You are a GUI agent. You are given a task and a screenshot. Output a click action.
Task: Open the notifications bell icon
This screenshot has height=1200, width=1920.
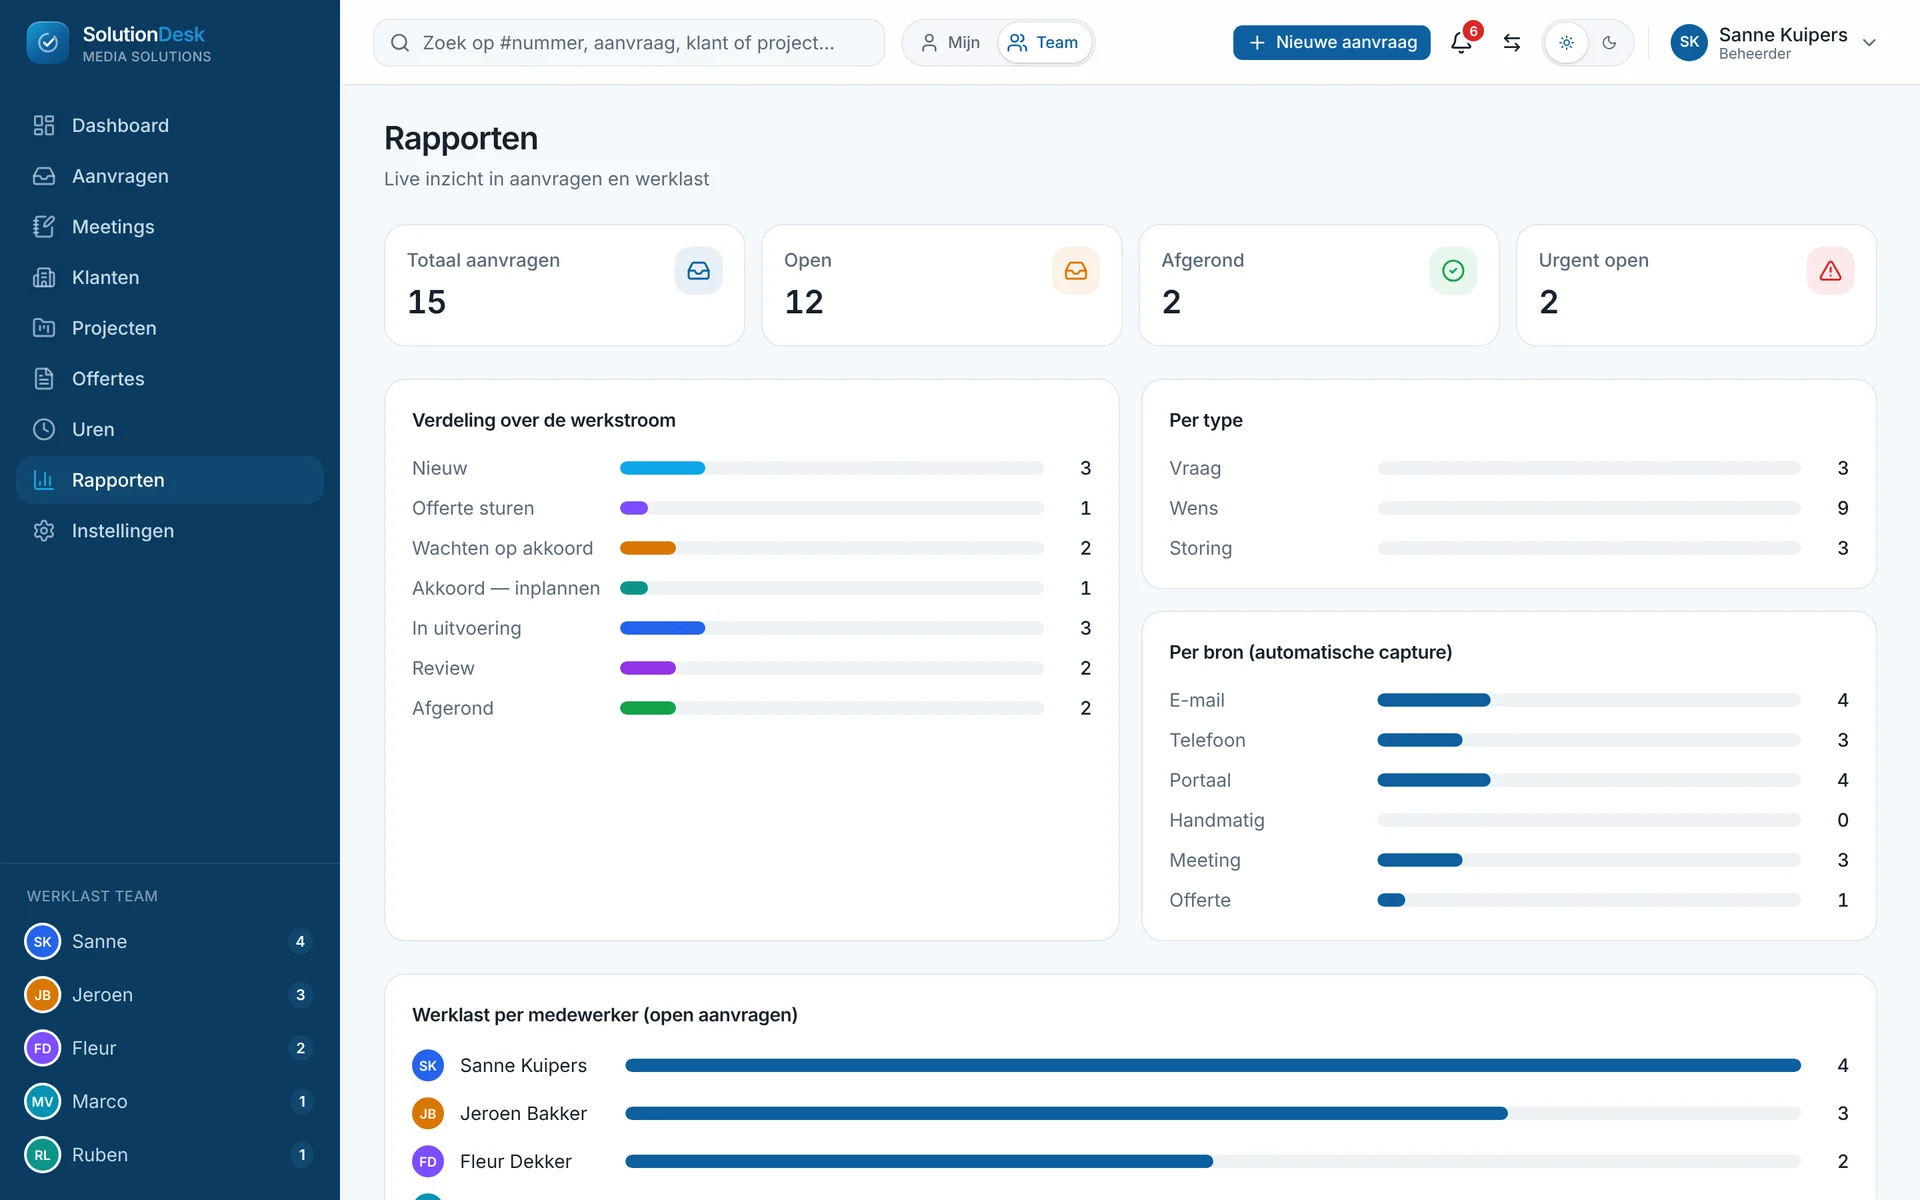(x=1461, y=43)
